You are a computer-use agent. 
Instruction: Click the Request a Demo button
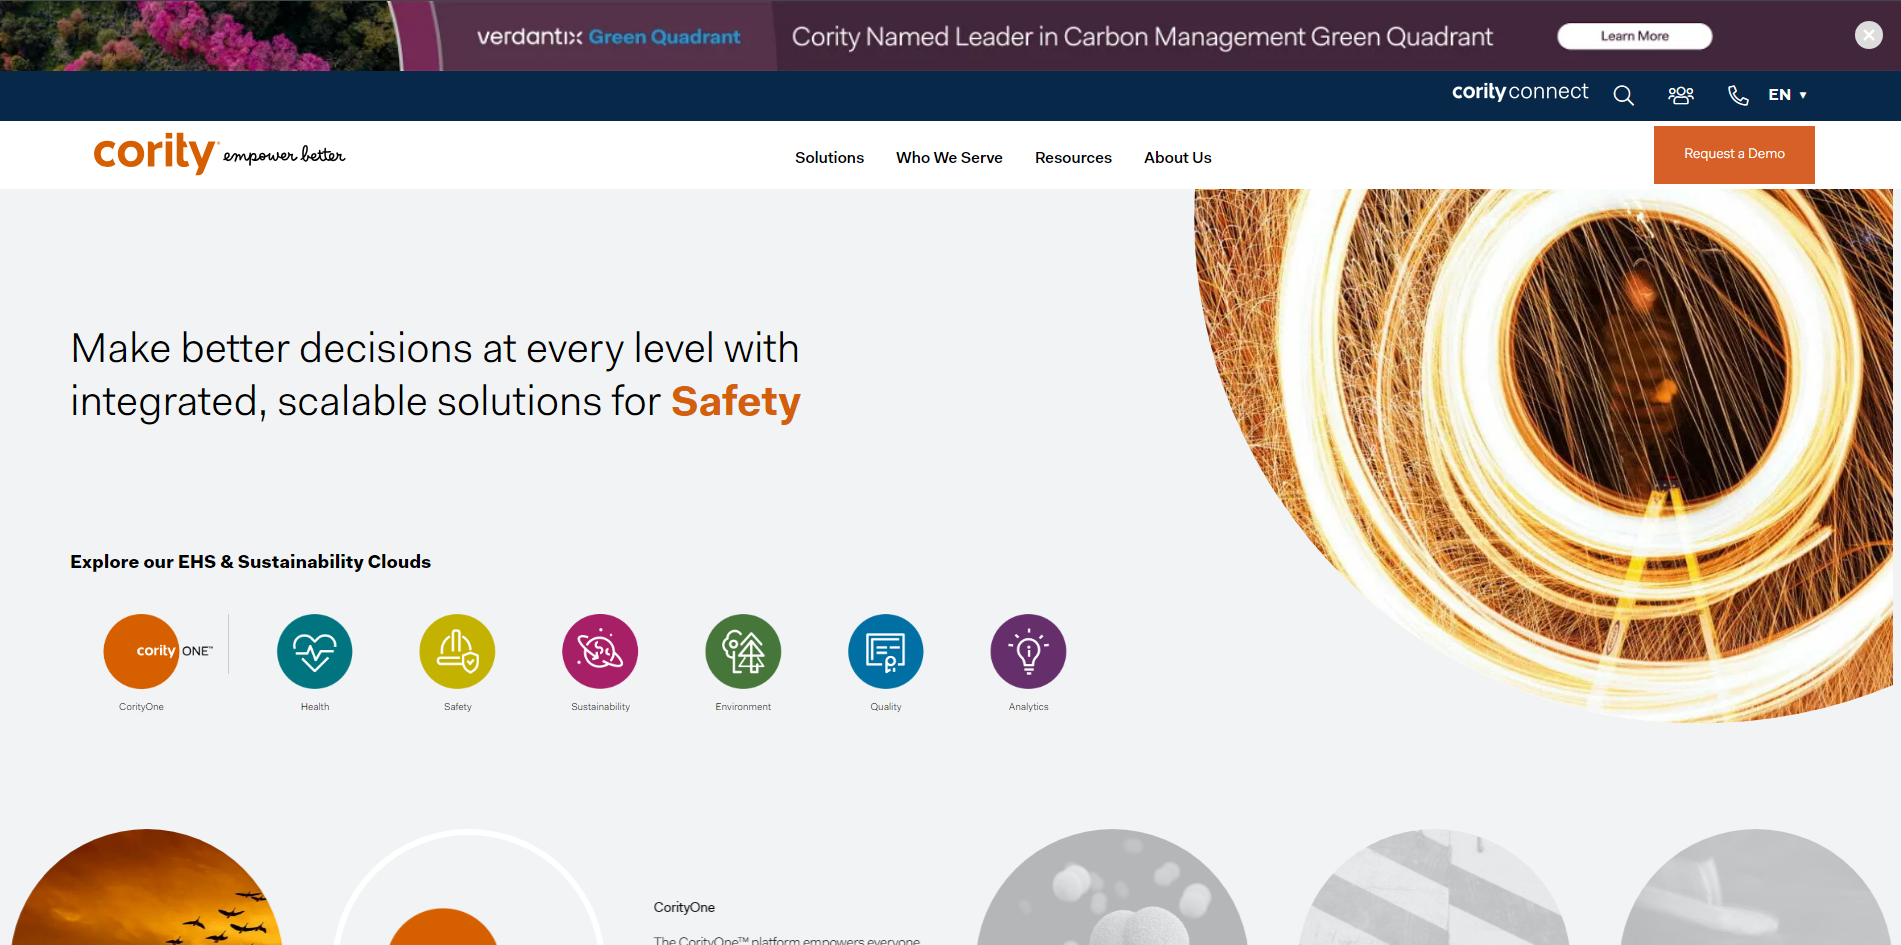click(1734, 154)
